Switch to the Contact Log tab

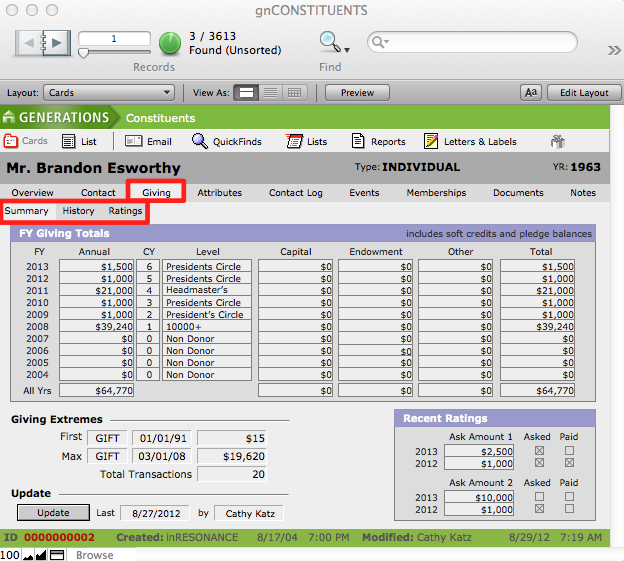295,193
